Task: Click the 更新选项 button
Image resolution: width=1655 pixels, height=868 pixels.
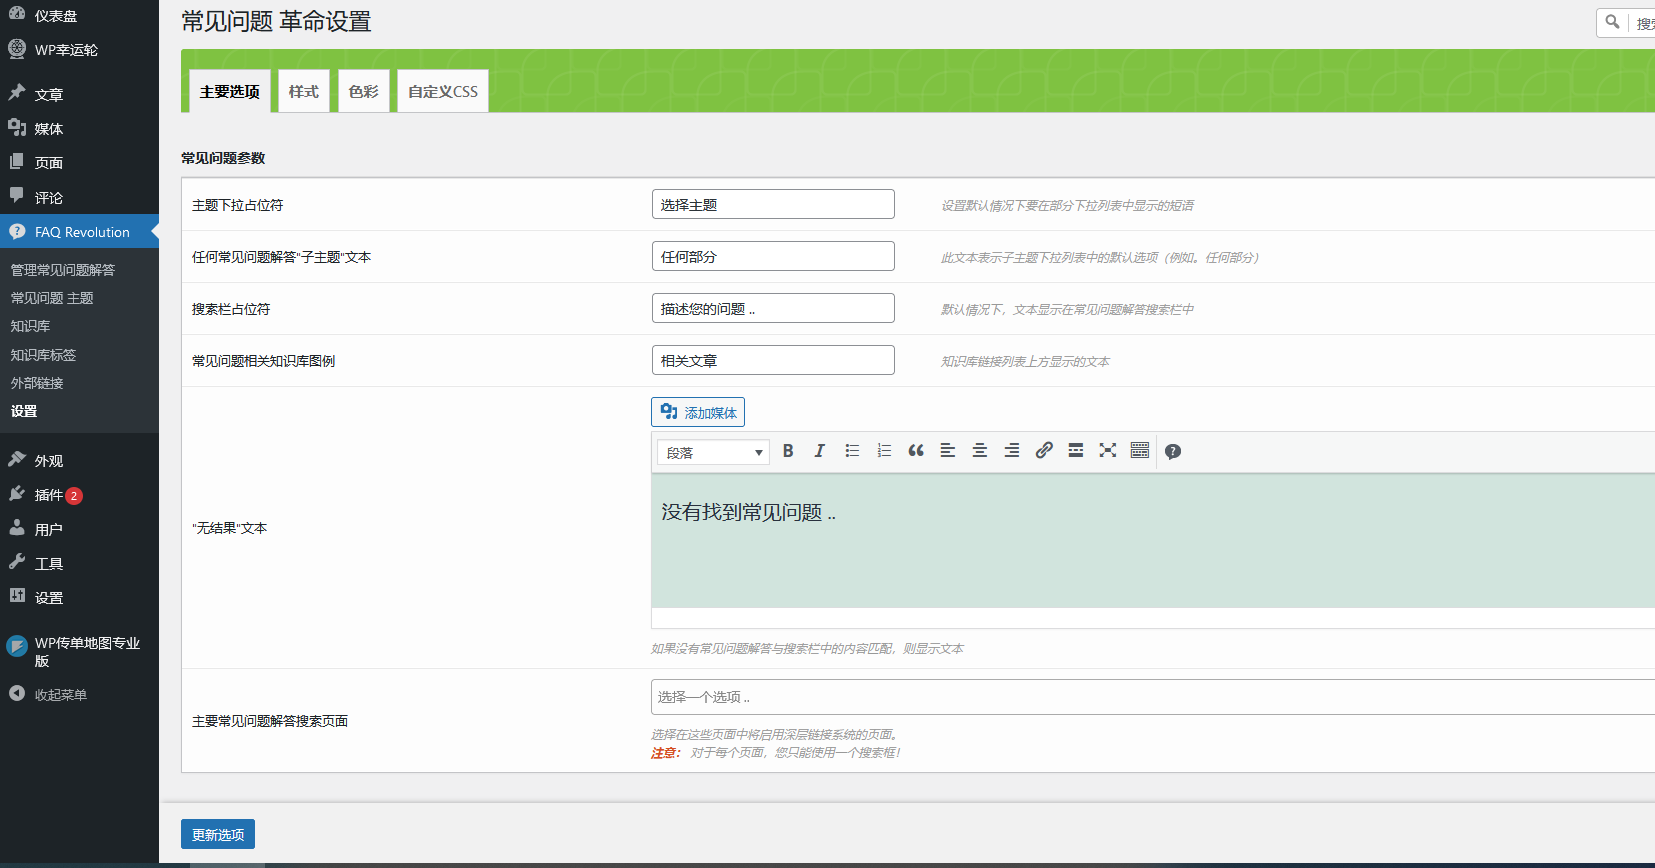Action: tap(218, 834)
